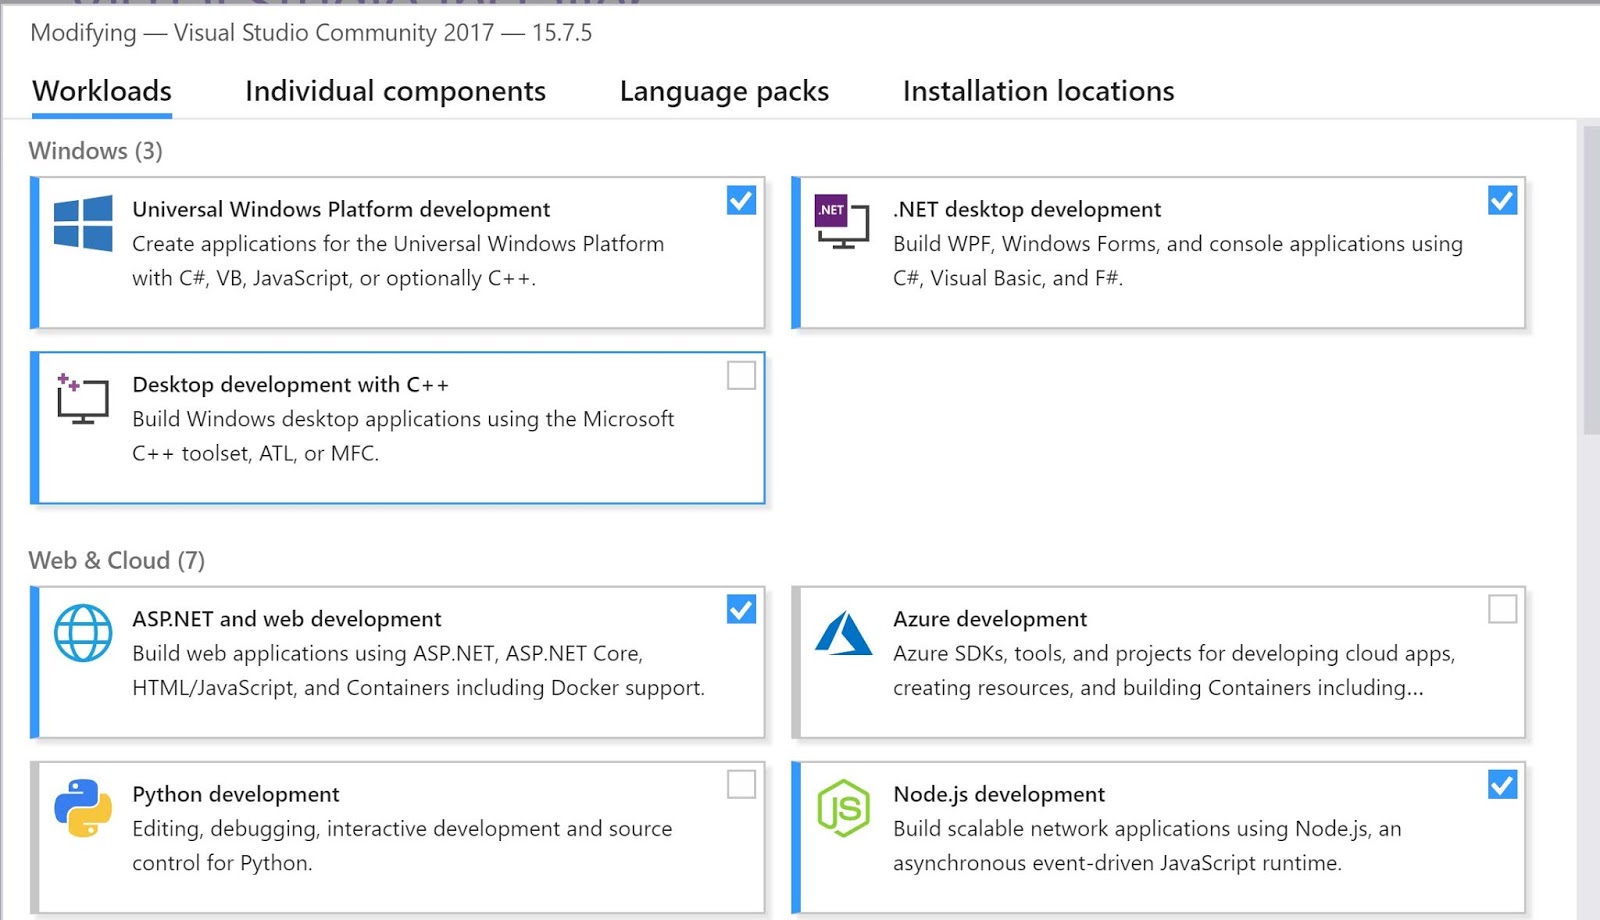Uncheck ASP.NET and web development
The image size is (1600, 920).
741,611
